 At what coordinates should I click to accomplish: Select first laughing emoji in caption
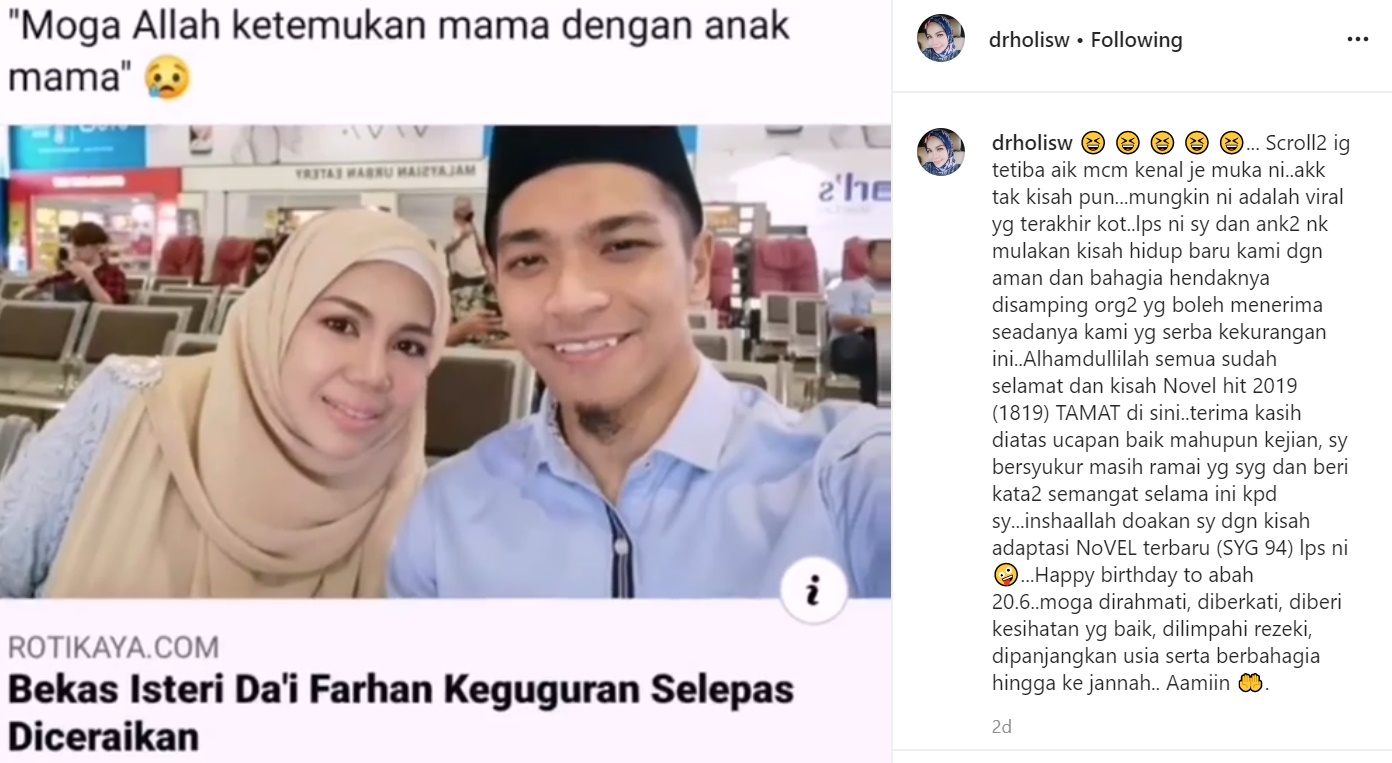1093,143
